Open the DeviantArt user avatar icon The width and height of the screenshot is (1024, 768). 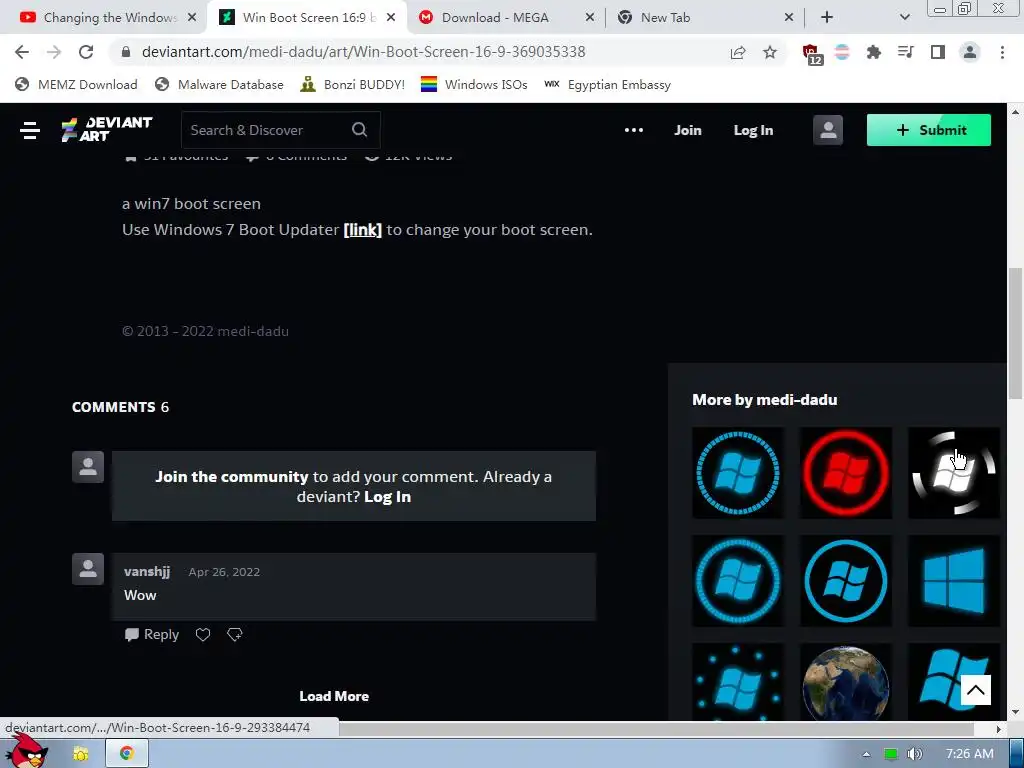(828, 130)
